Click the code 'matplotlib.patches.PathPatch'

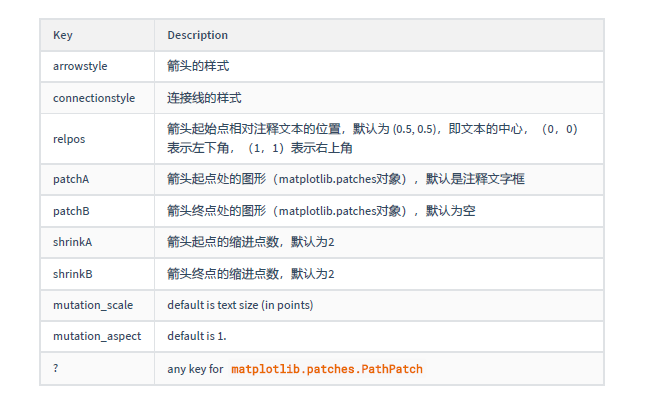pos(327,369)
